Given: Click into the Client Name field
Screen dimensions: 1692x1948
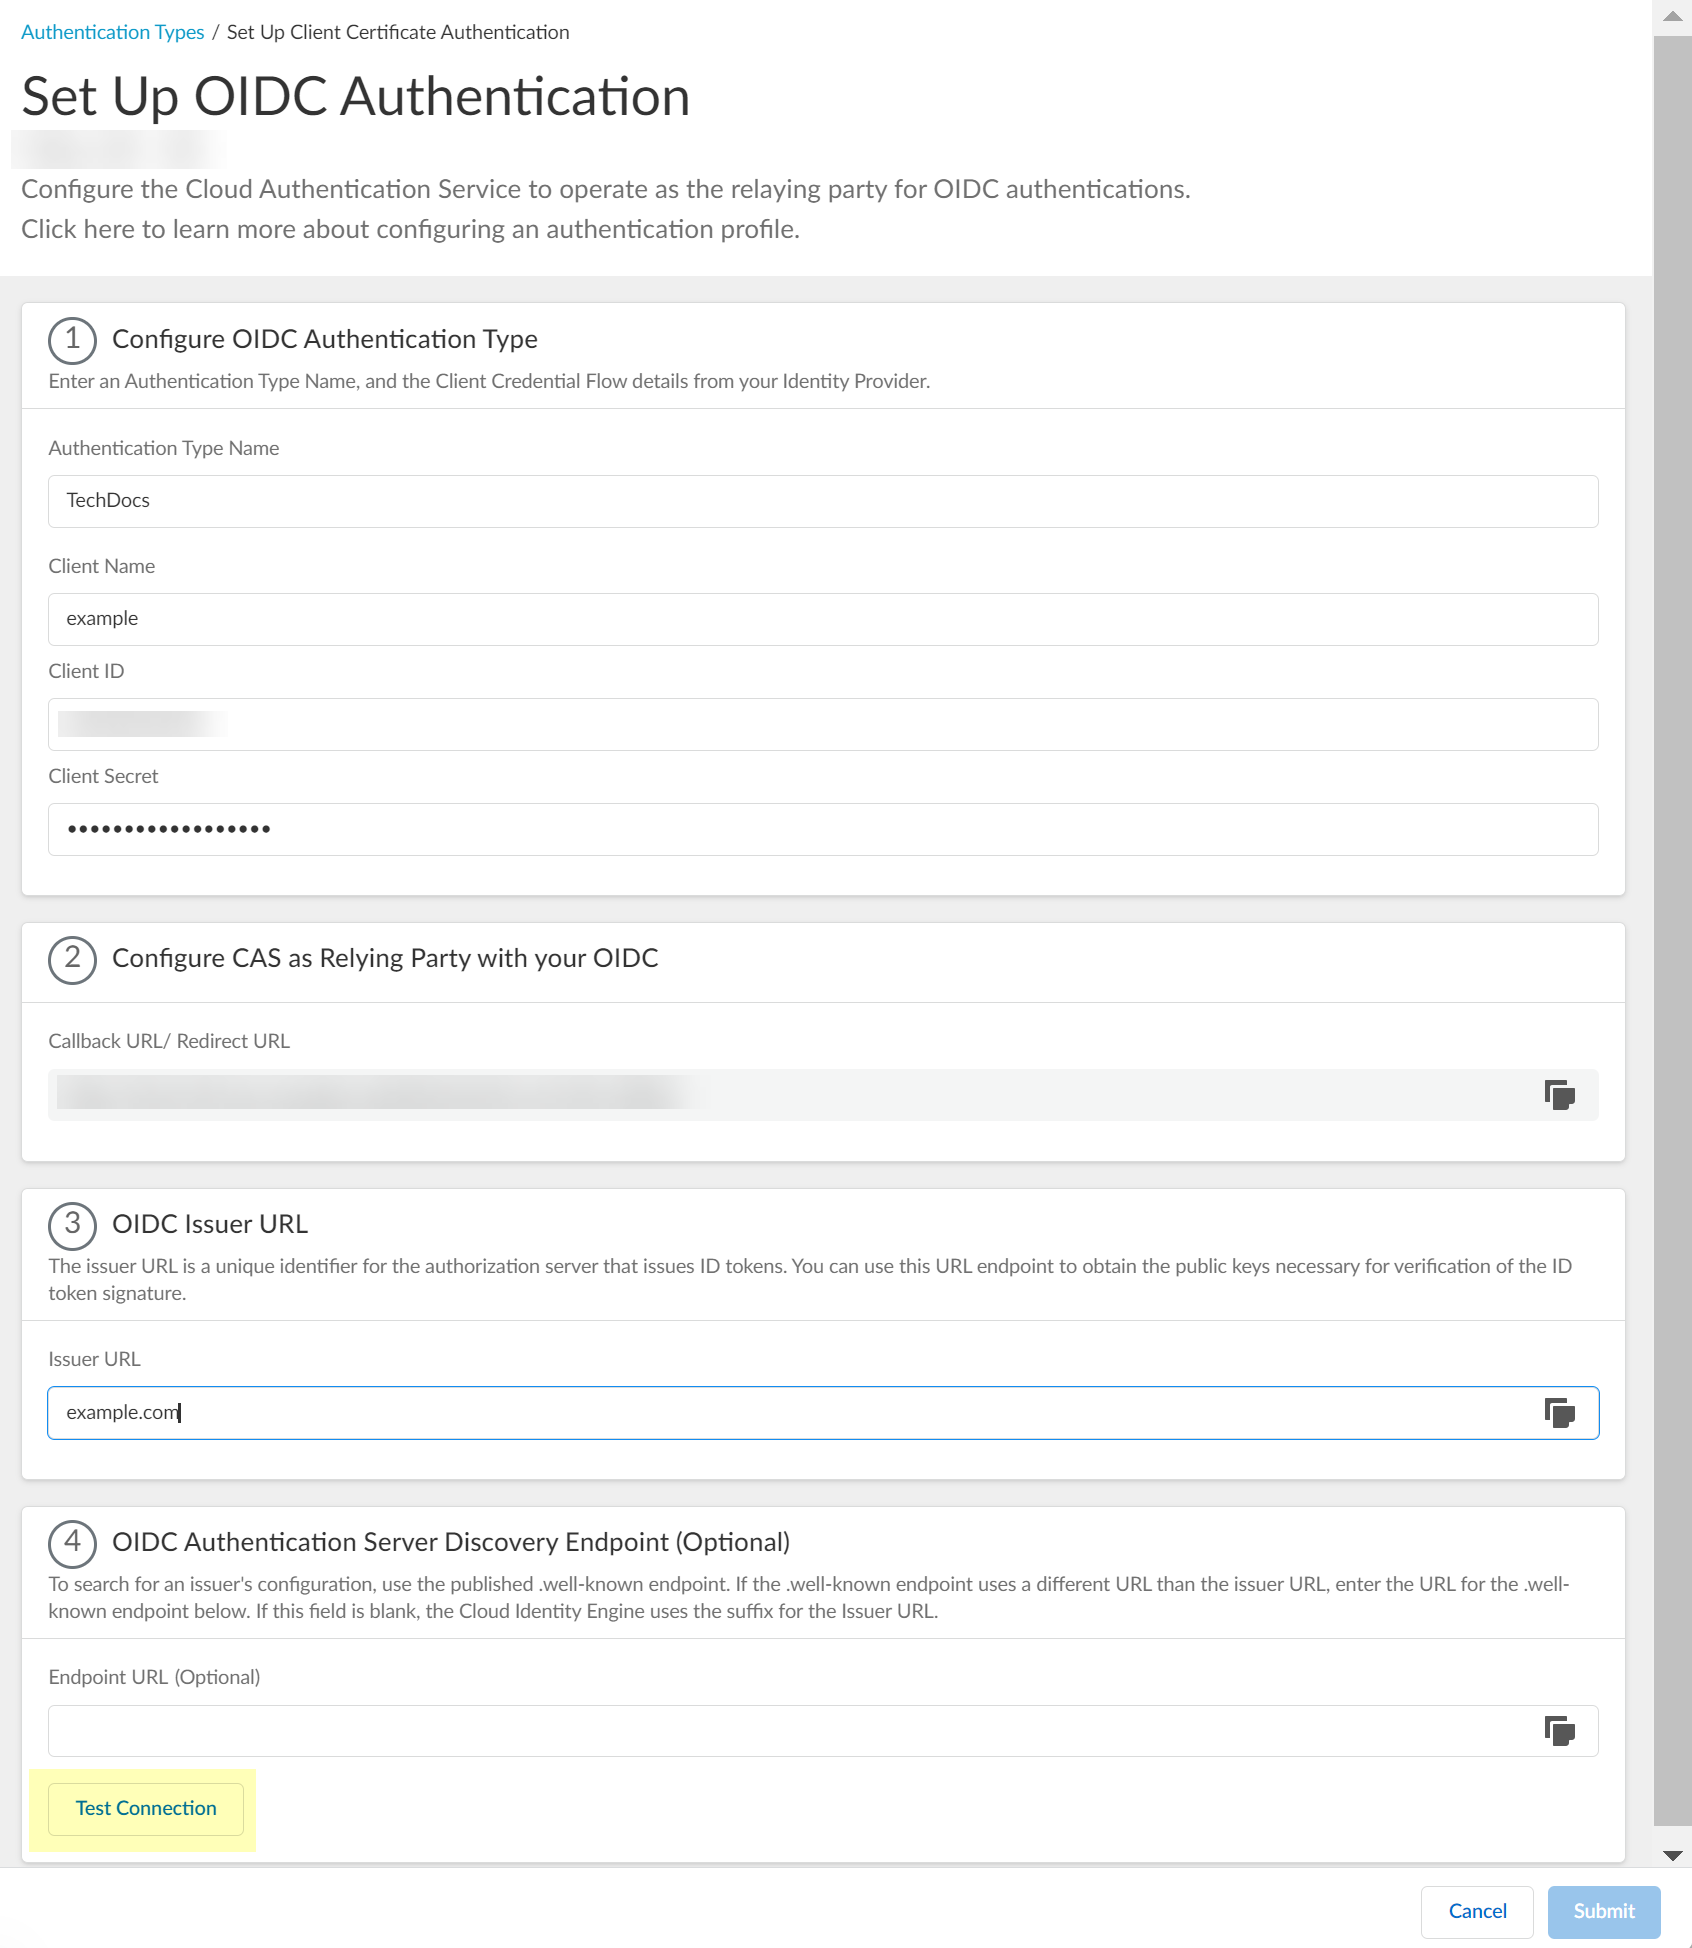Looking at the screenshot, I should (822, 619).
